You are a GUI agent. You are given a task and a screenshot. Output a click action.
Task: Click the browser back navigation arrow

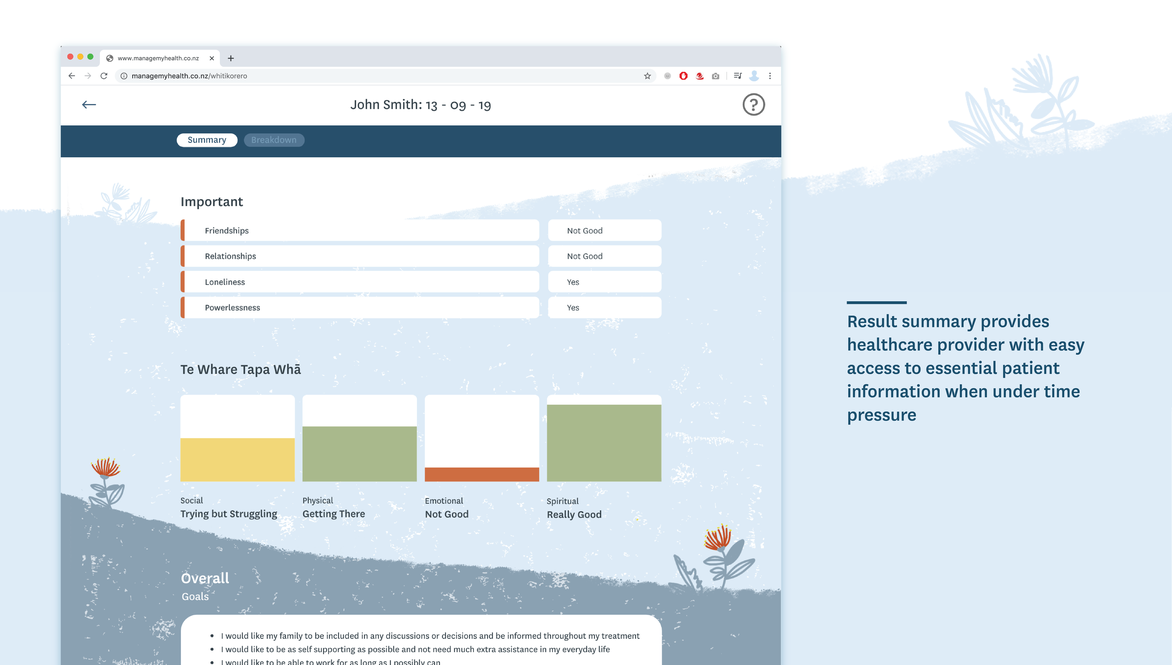coord(71,76)
